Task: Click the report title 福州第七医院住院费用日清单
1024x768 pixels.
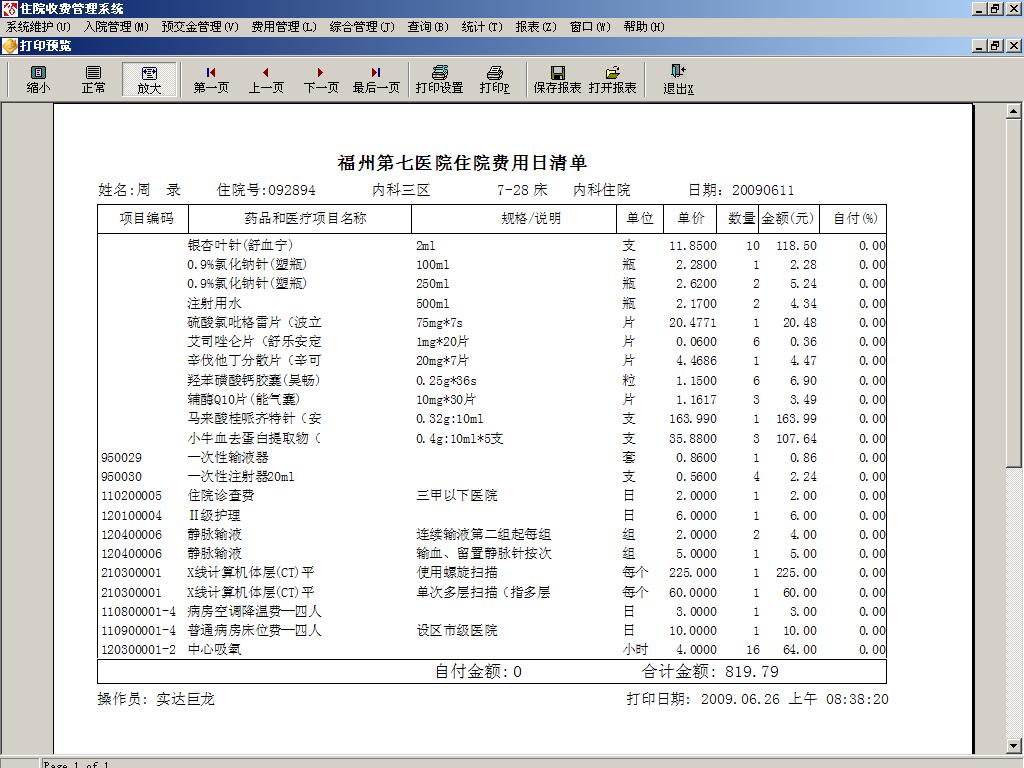Action: tap(462, 163)
